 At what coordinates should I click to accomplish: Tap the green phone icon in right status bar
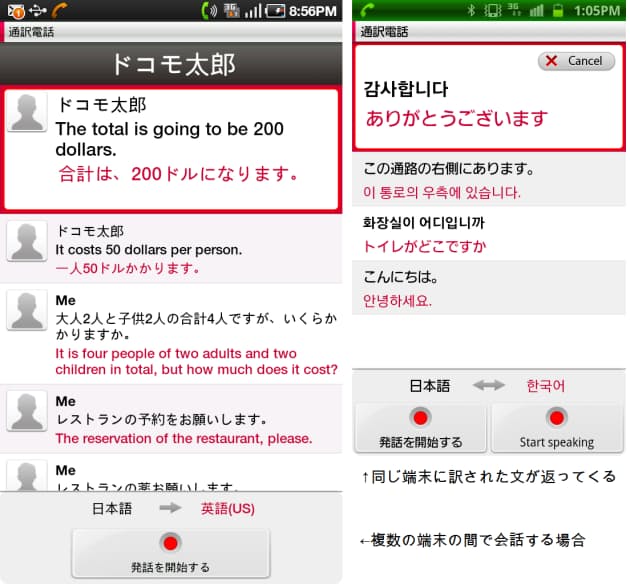tap(367, 11)
